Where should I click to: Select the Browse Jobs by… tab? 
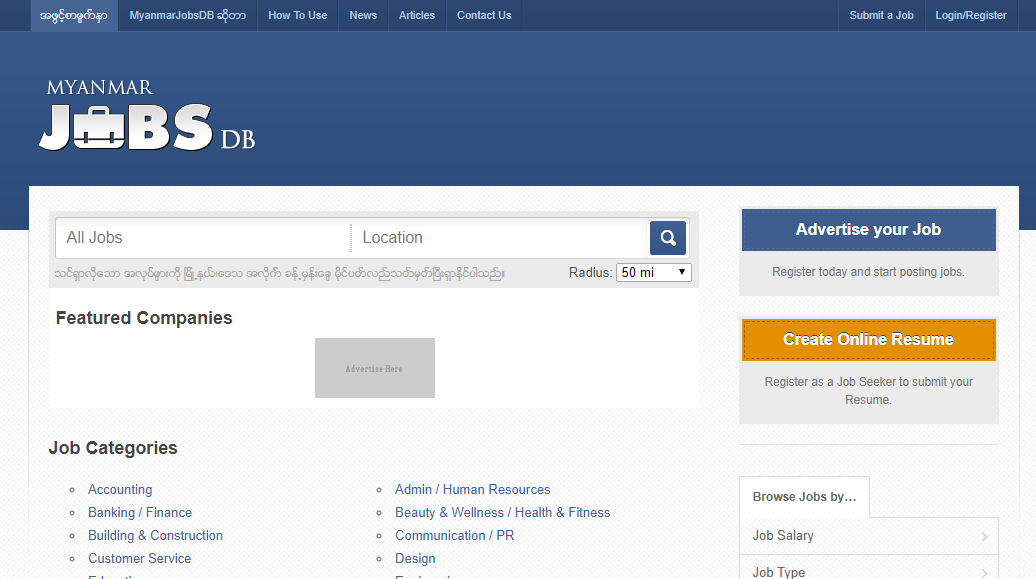pyautogui.click(x=804, y=497)
